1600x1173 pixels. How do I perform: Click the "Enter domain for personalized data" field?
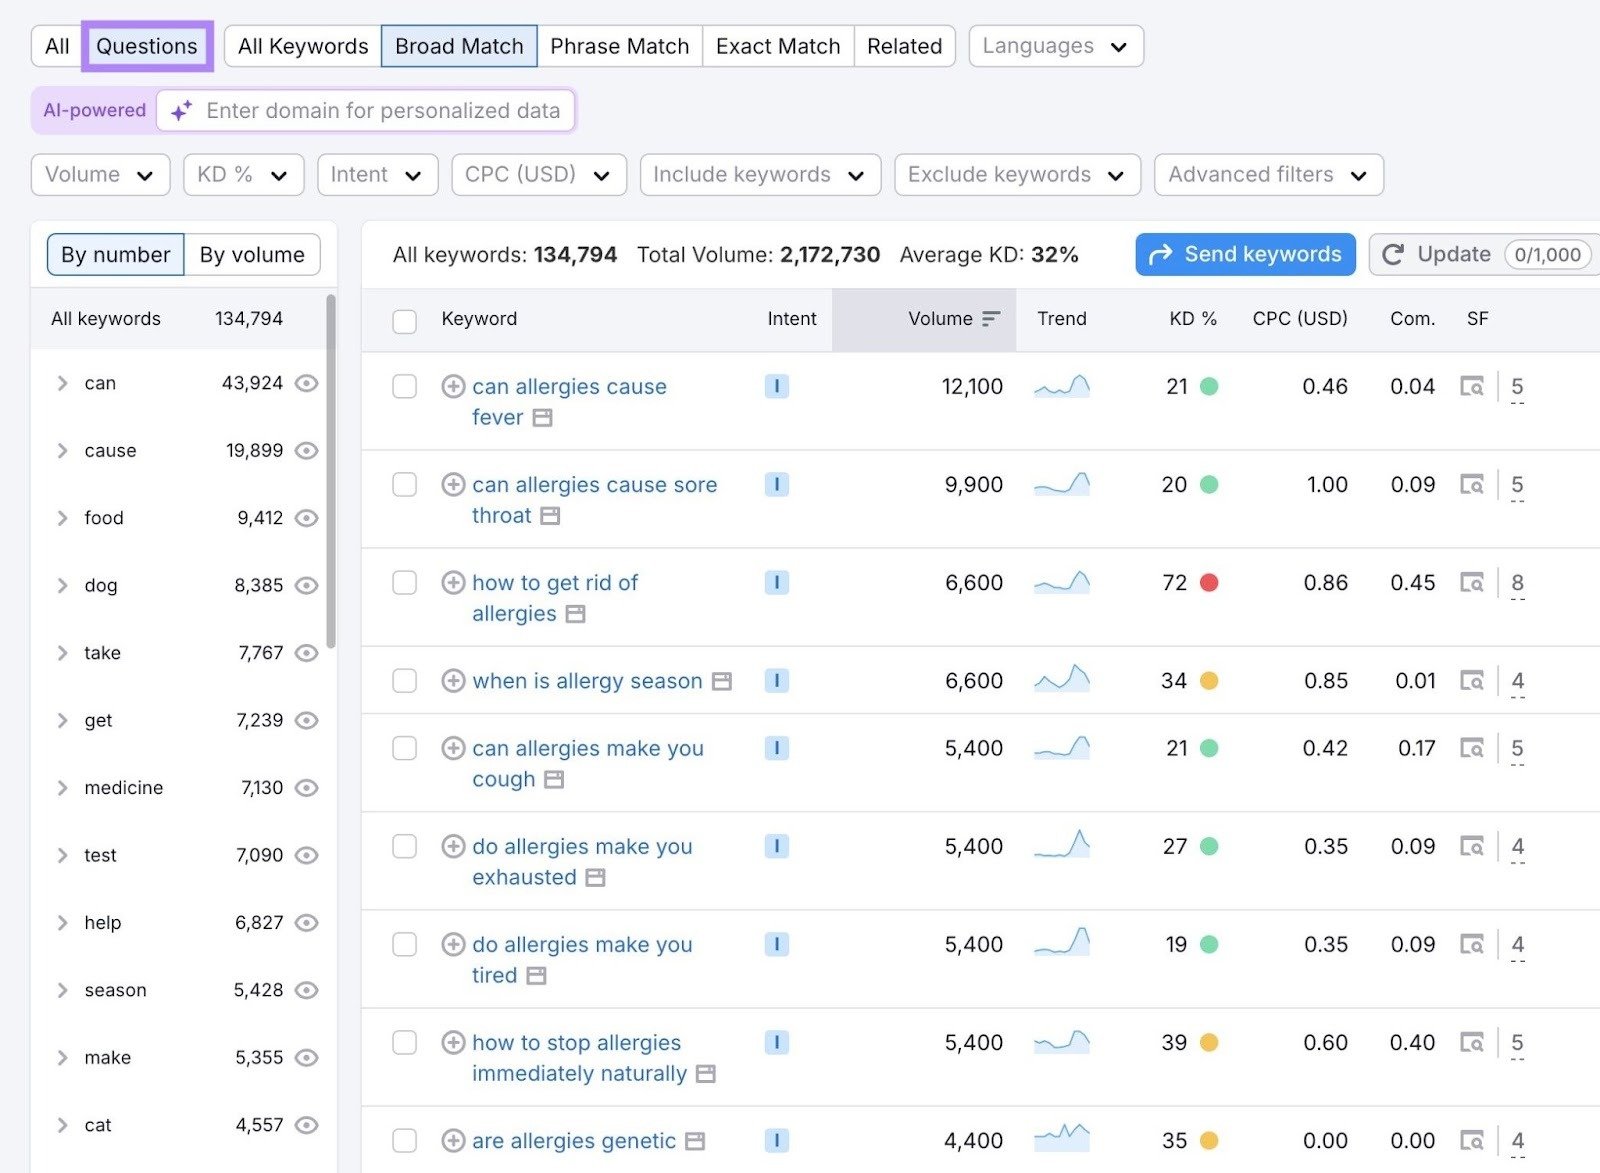tap(383, 111)
